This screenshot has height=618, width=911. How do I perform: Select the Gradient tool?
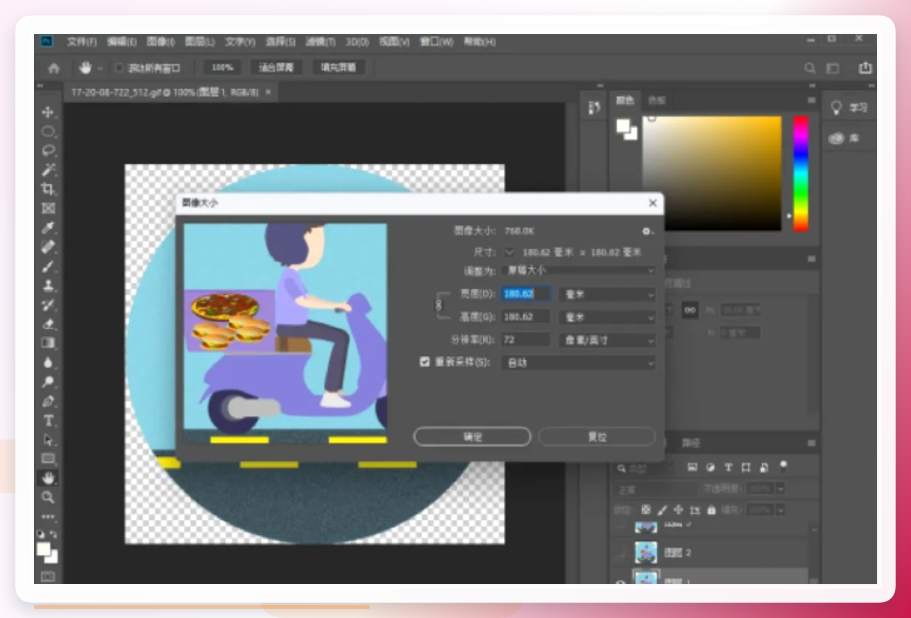[48, 343]
